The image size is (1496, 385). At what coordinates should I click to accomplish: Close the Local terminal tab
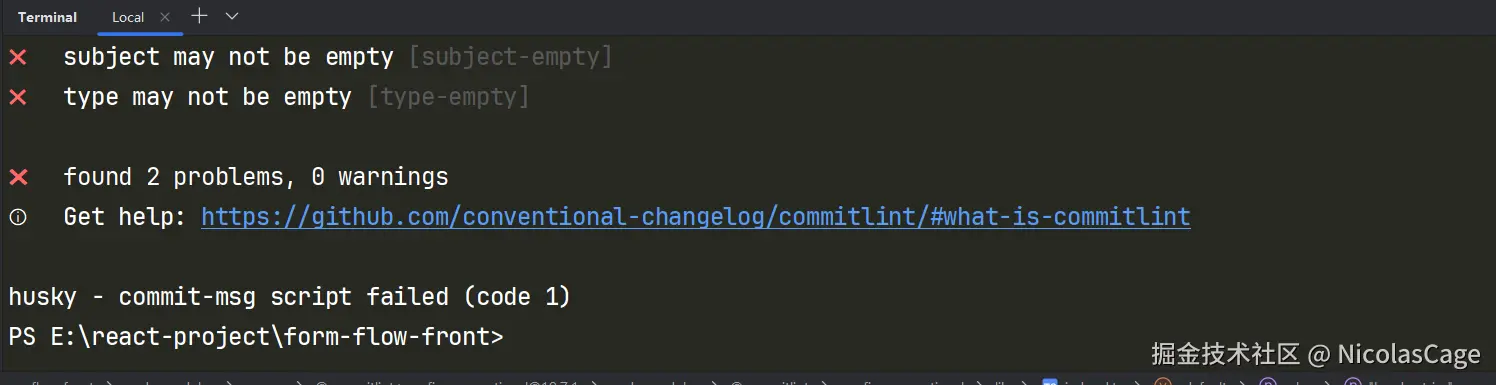point(165,17)
